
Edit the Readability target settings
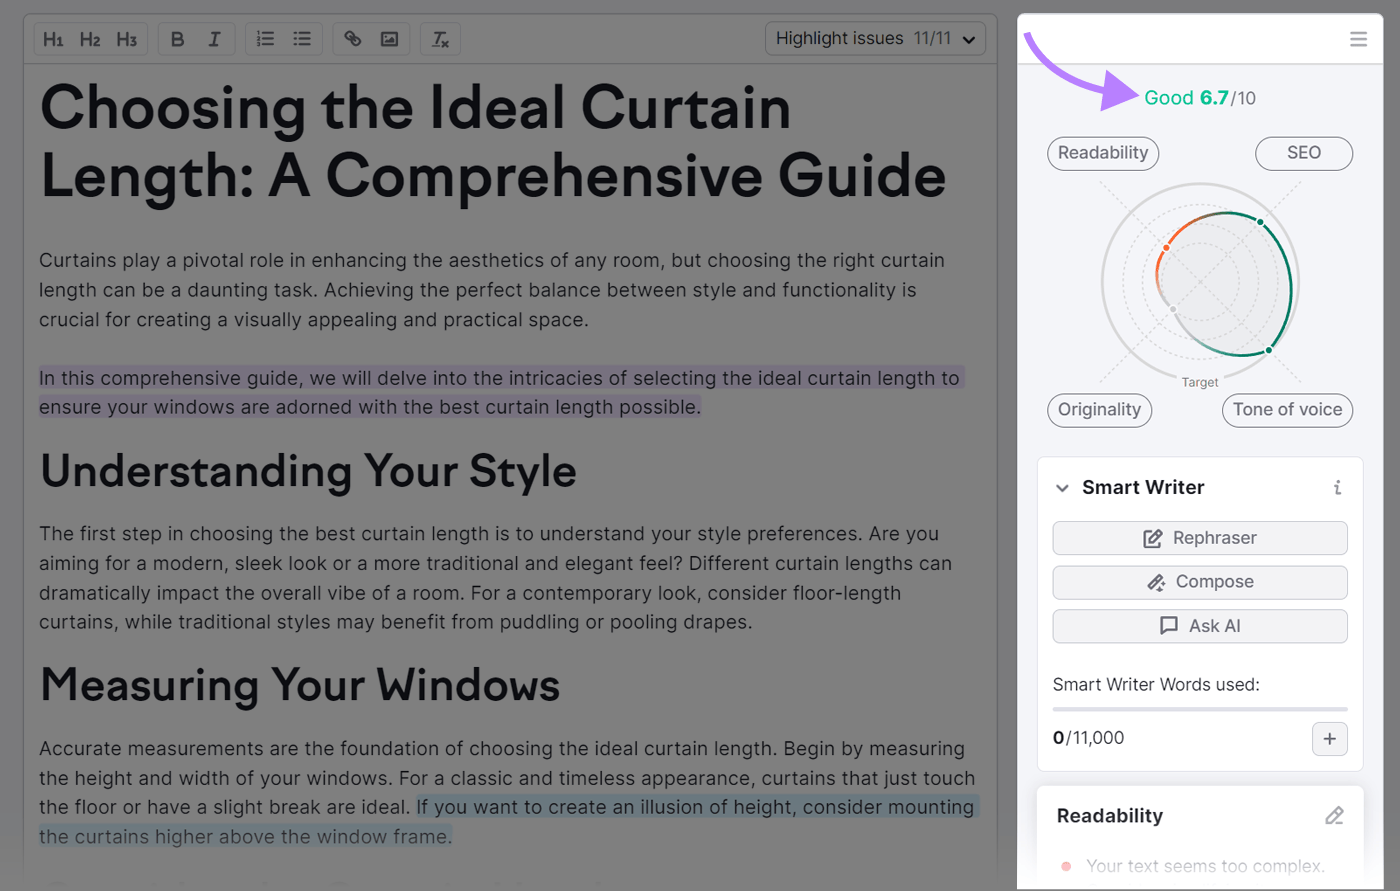point(1334,815)
